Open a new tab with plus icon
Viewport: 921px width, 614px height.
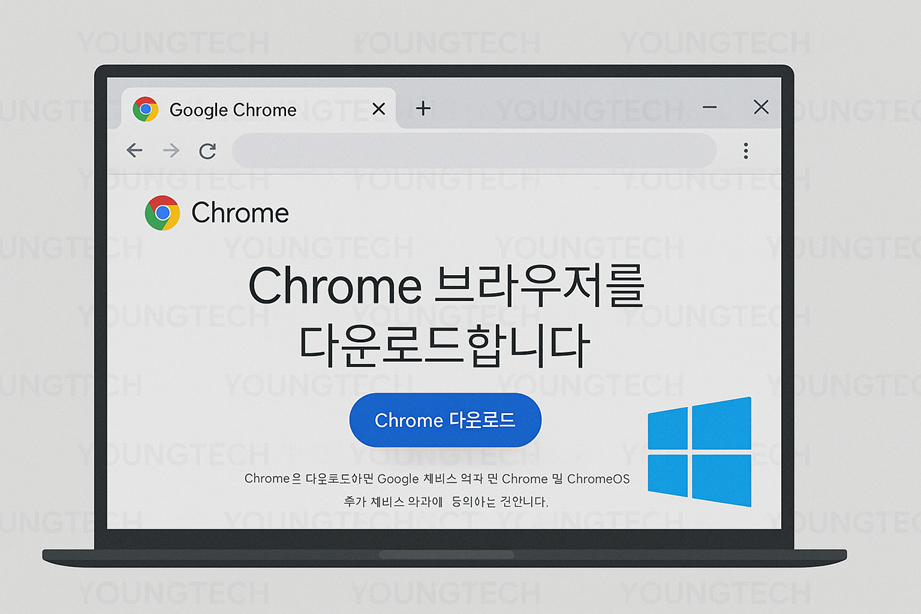tap(423, 108)
